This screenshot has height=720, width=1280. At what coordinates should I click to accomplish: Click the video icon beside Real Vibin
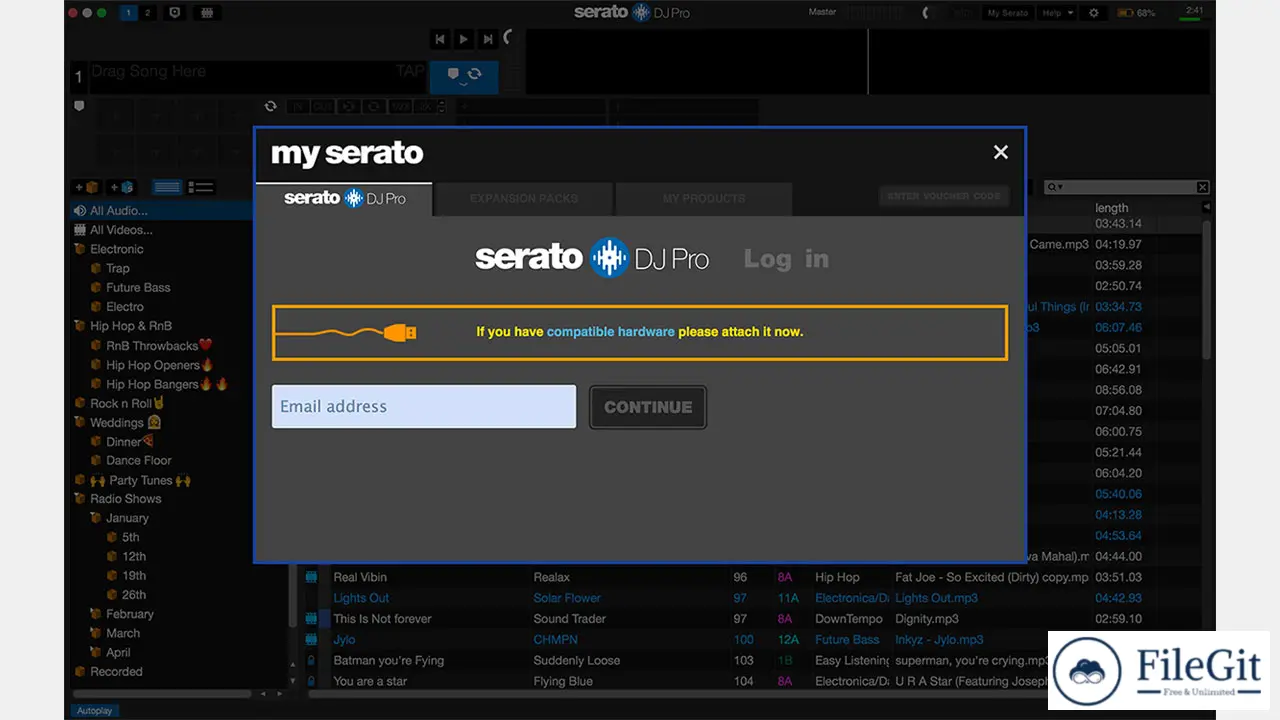coord(311,577)
